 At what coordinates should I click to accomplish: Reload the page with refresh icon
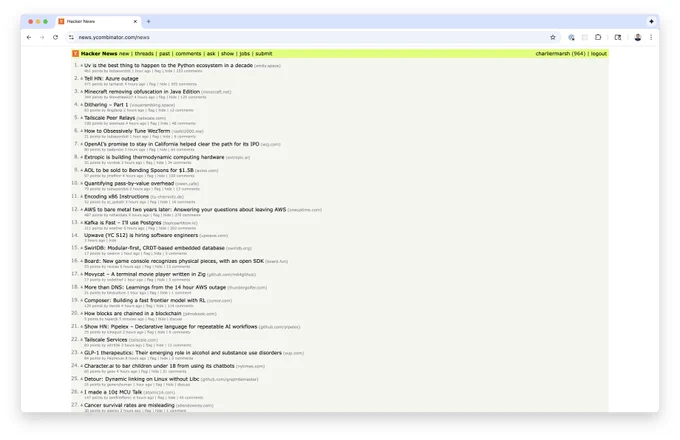pos(56,37)
